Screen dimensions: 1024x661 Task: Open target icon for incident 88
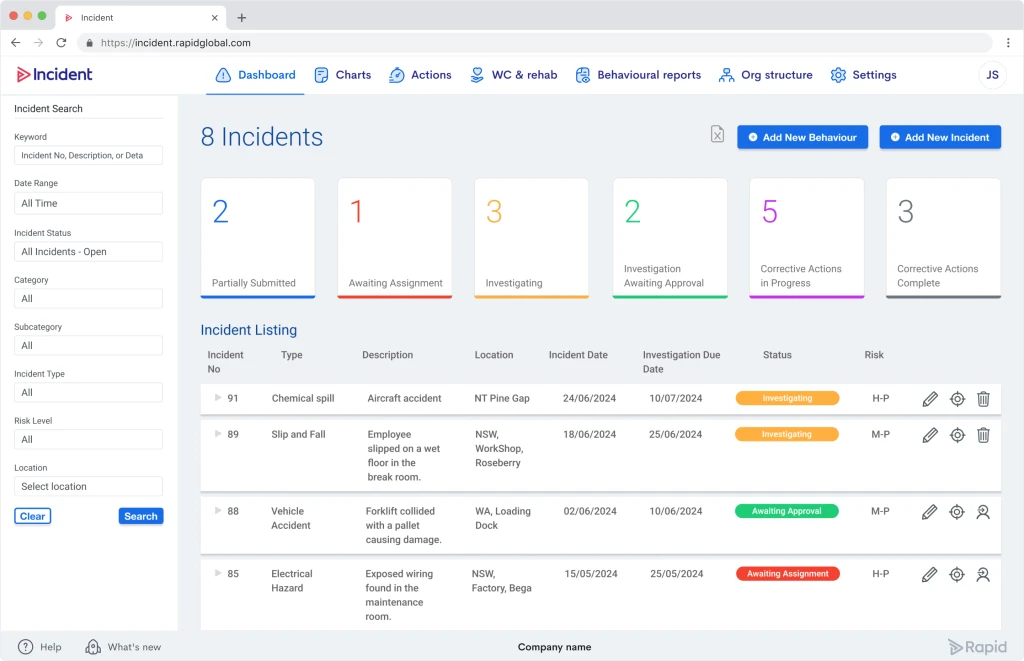(957, 512)
